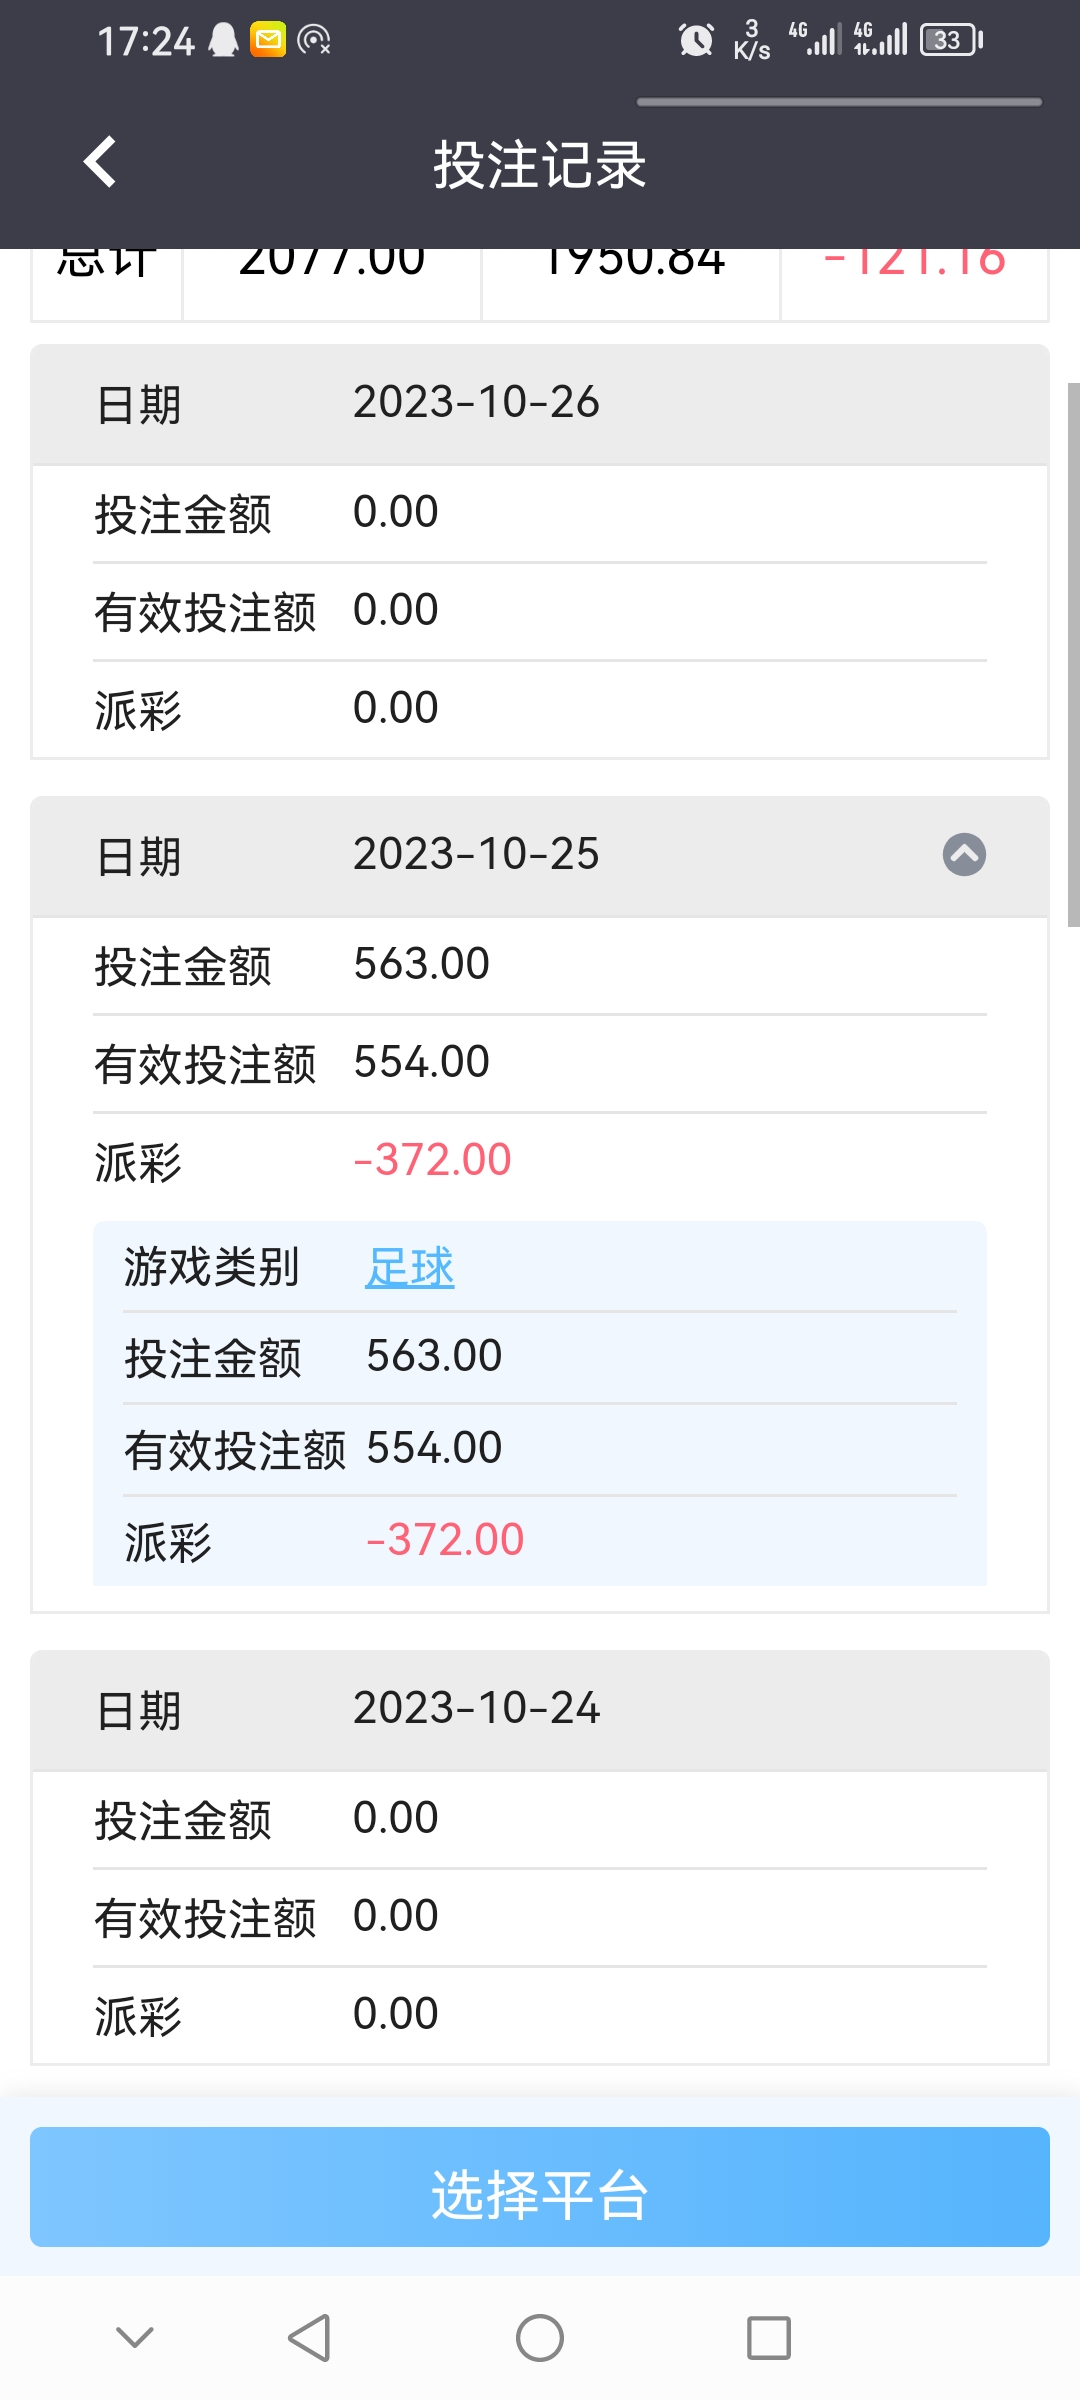Tap the battery indicator showing 33
1080x2400 pixels.
[x=950, y=40]
